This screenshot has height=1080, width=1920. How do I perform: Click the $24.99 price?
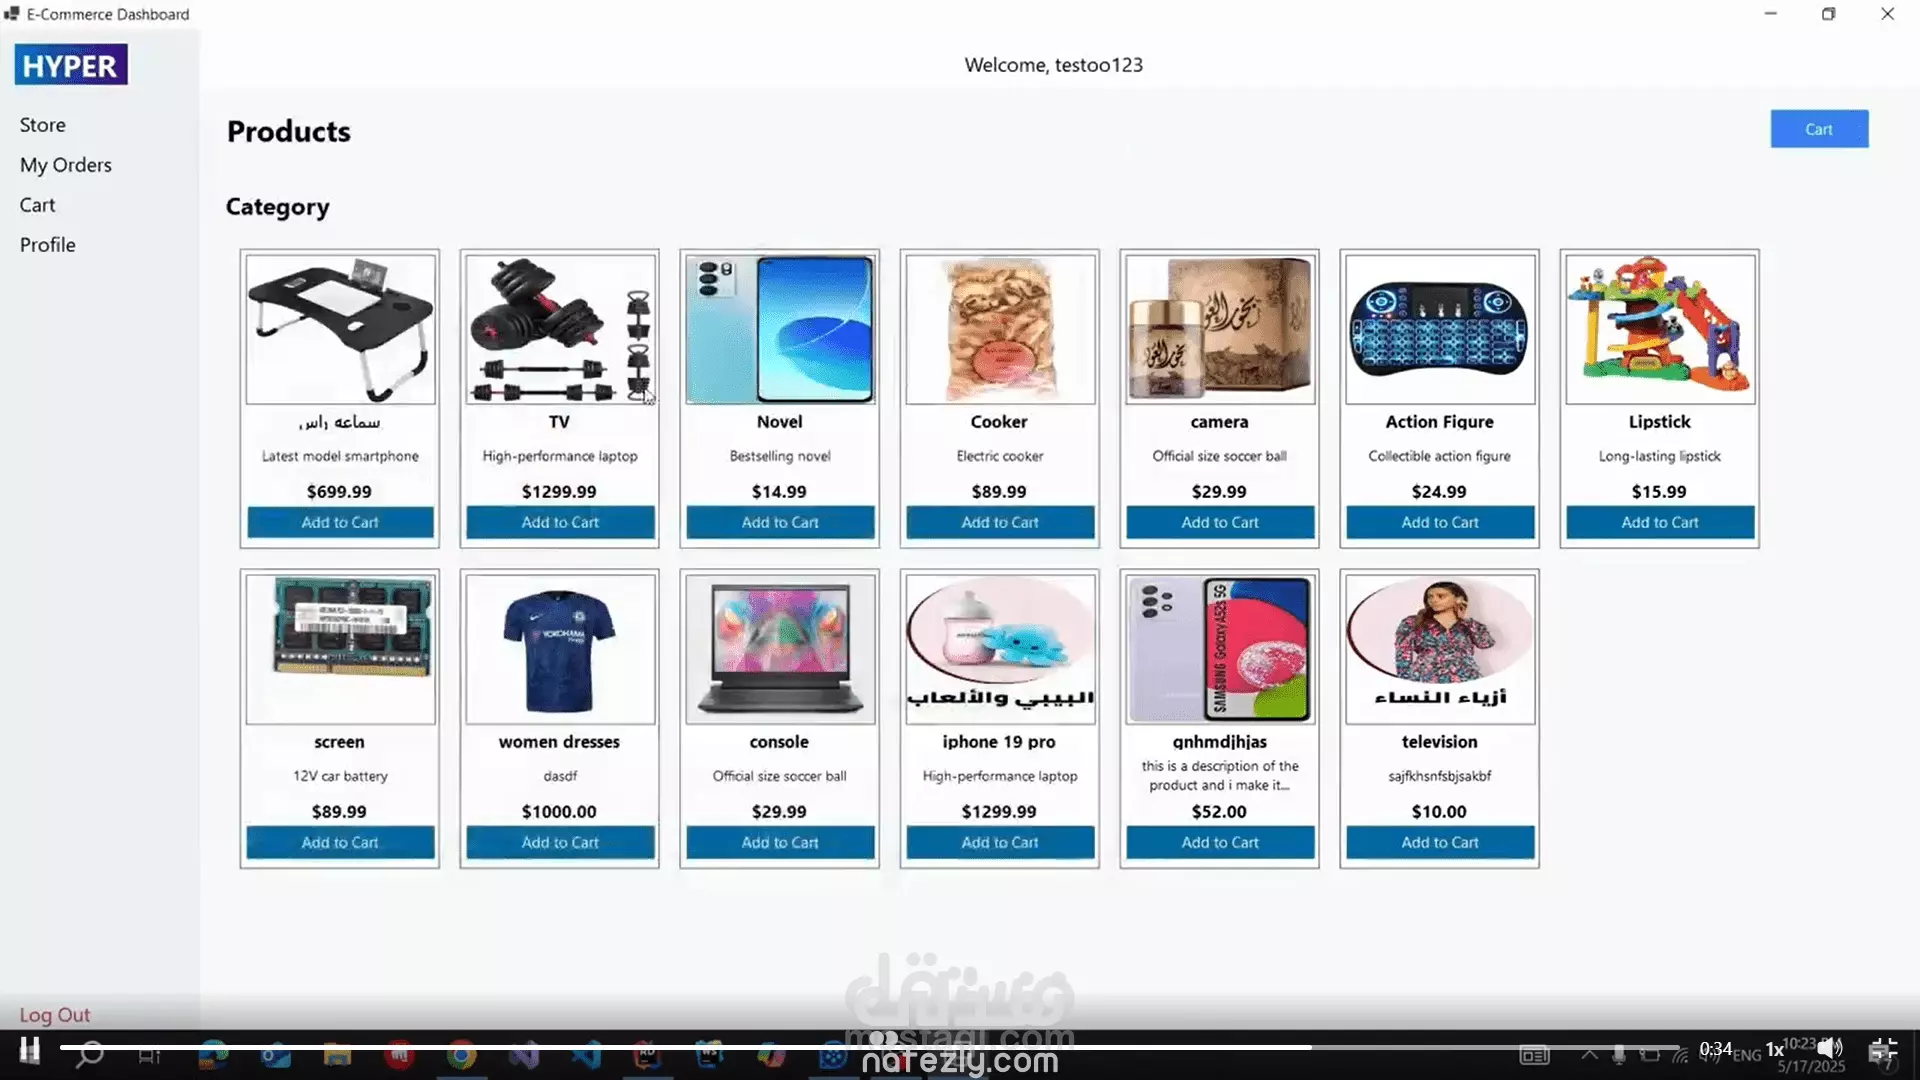pyautogui.click(x=1439, y=492)
